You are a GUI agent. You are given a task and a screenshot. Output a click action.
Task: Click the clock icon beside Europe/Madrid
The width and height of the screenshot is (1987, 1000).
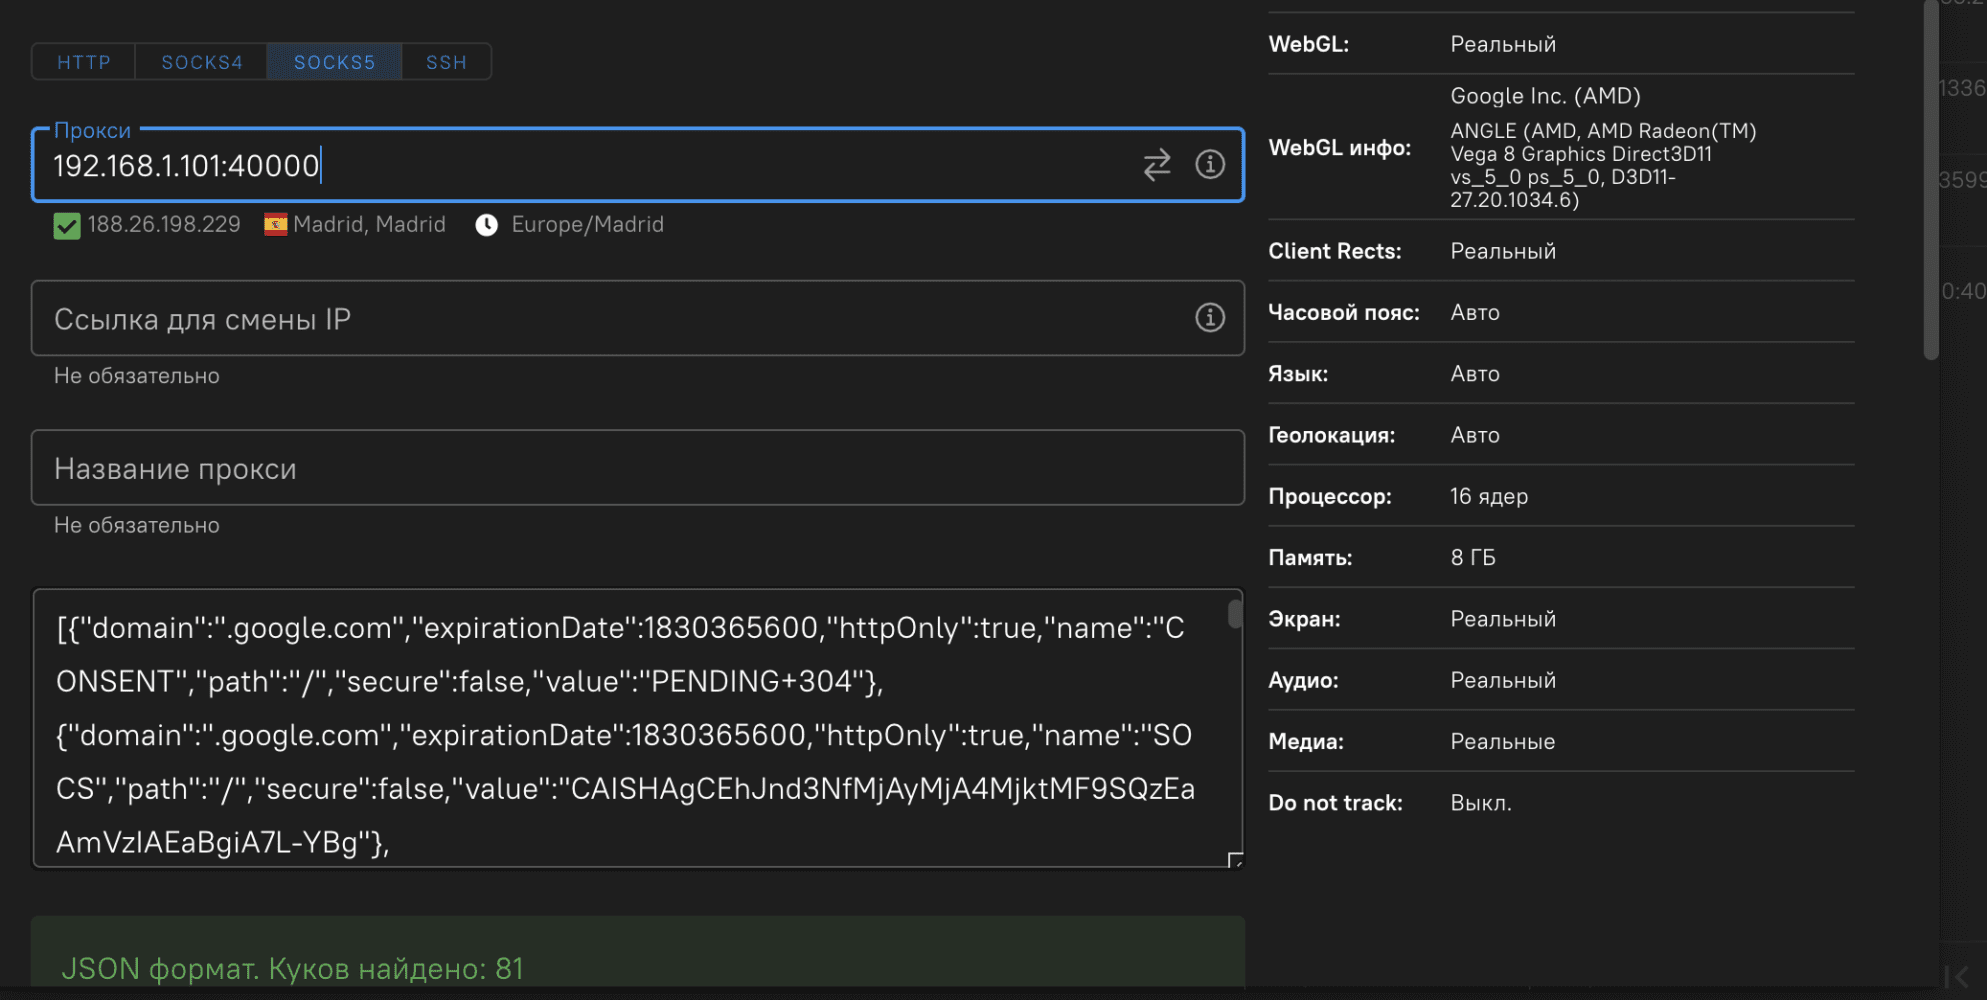click(x=487, y=225)
